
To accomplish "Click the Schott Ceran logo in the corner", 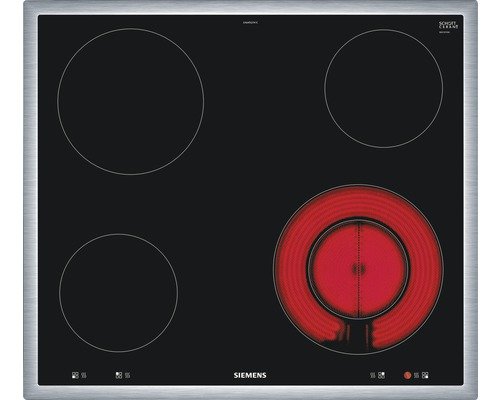I will click(448, 25).
